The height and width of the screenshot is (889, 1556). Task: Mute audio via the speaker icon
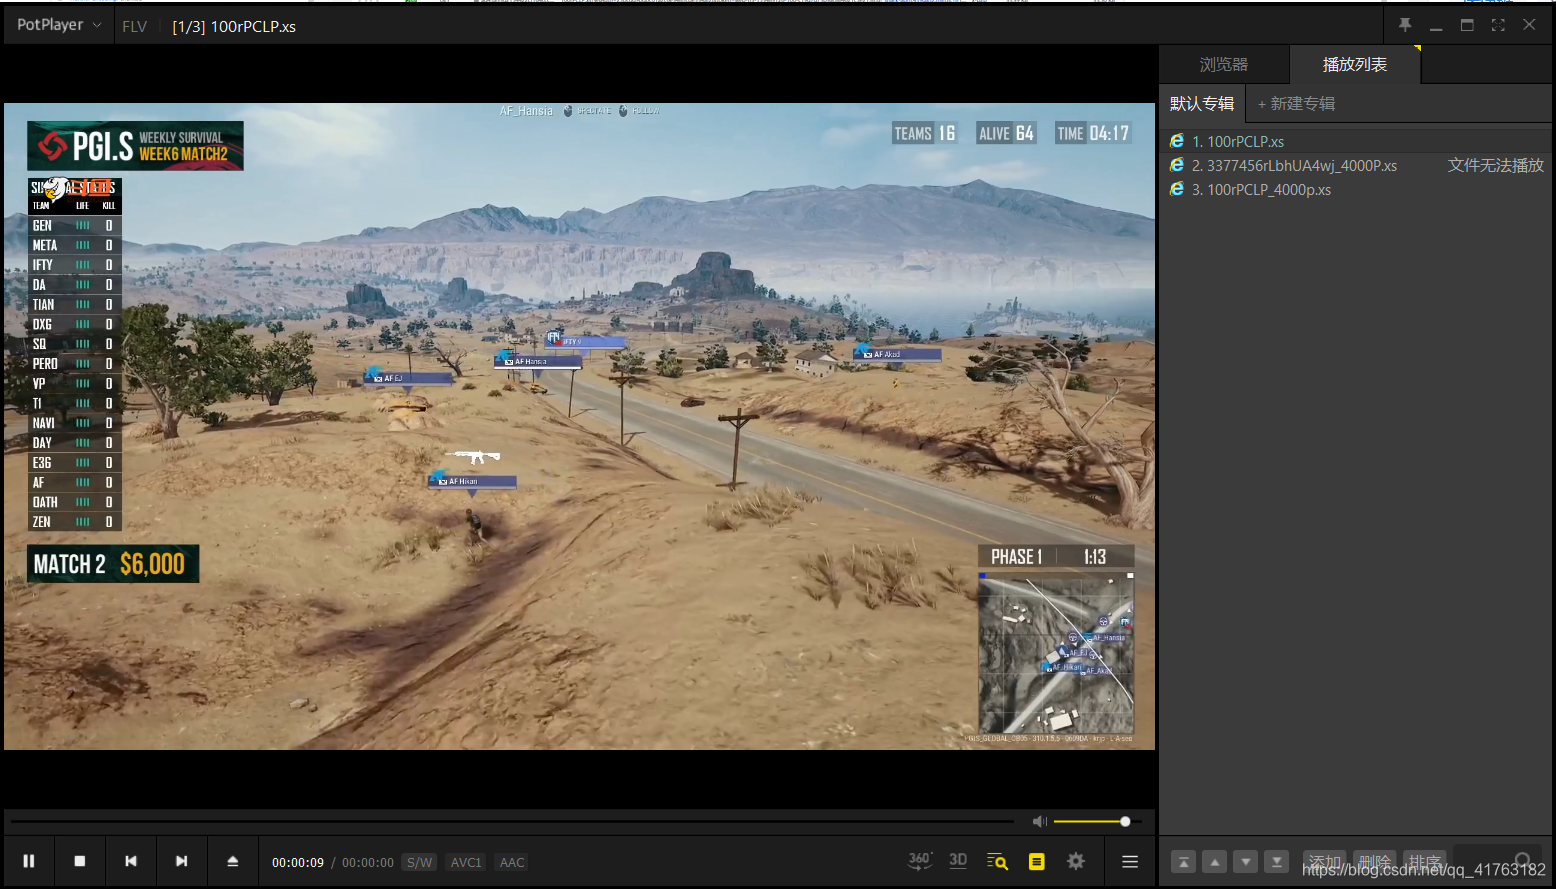click(1039, 821)
